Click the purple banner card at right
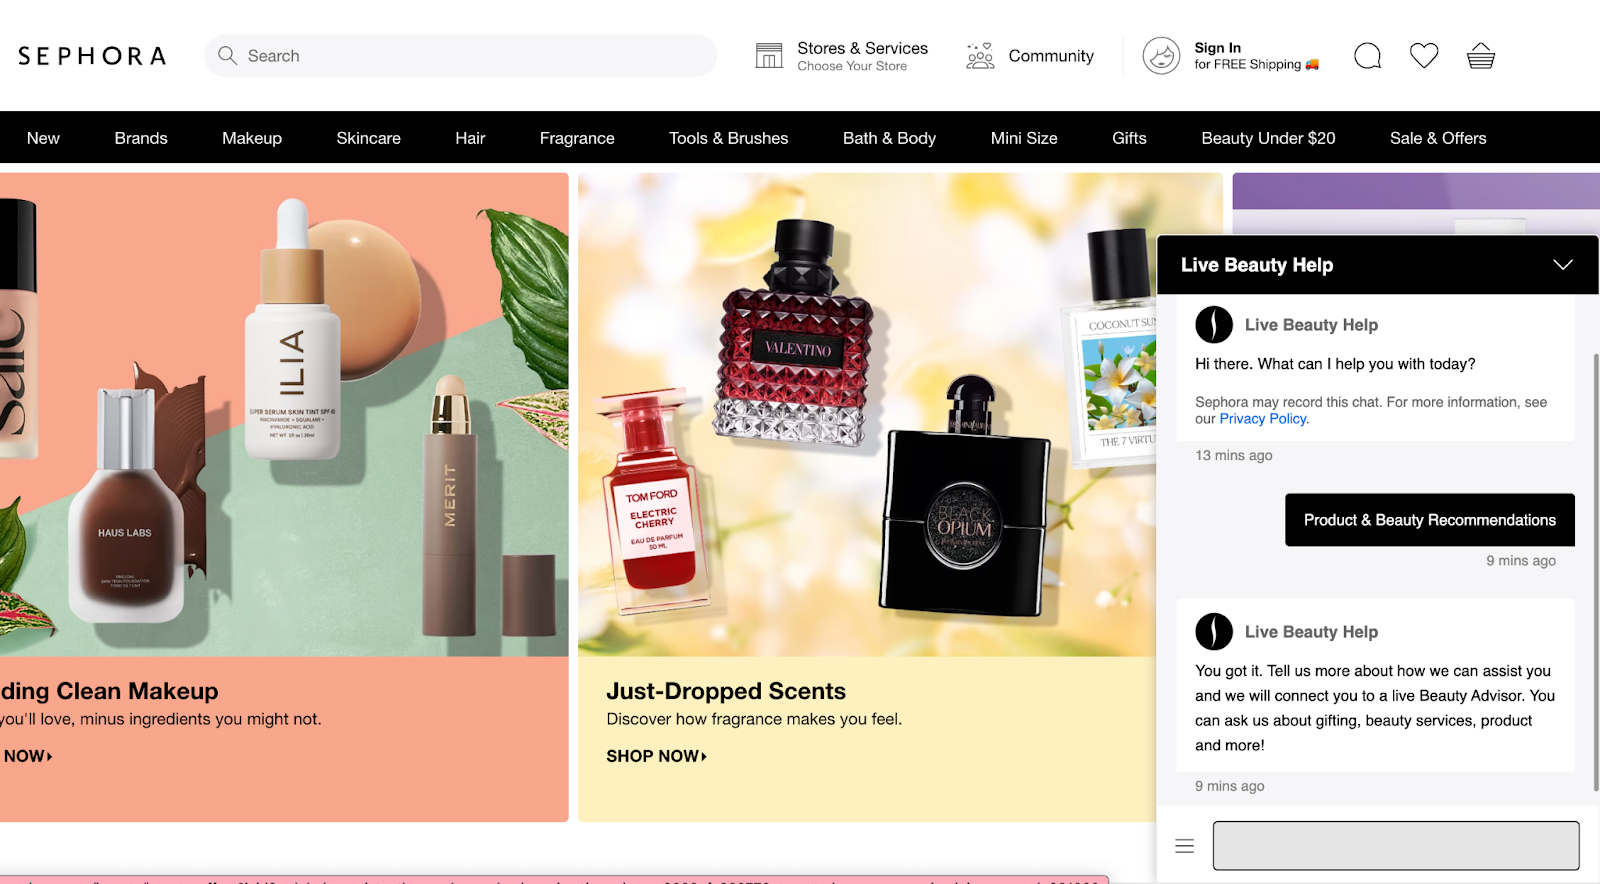 1416,203
